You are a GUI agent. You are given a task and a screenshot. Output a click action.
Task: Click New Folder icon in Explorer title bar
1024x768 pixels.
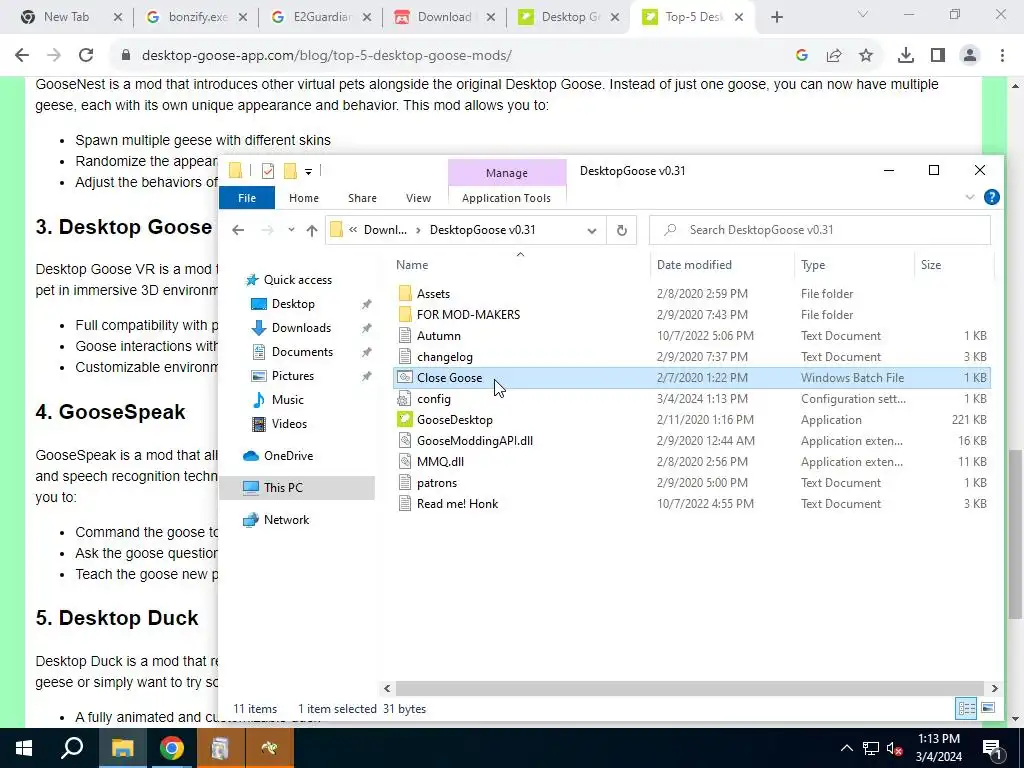(290, 171)
